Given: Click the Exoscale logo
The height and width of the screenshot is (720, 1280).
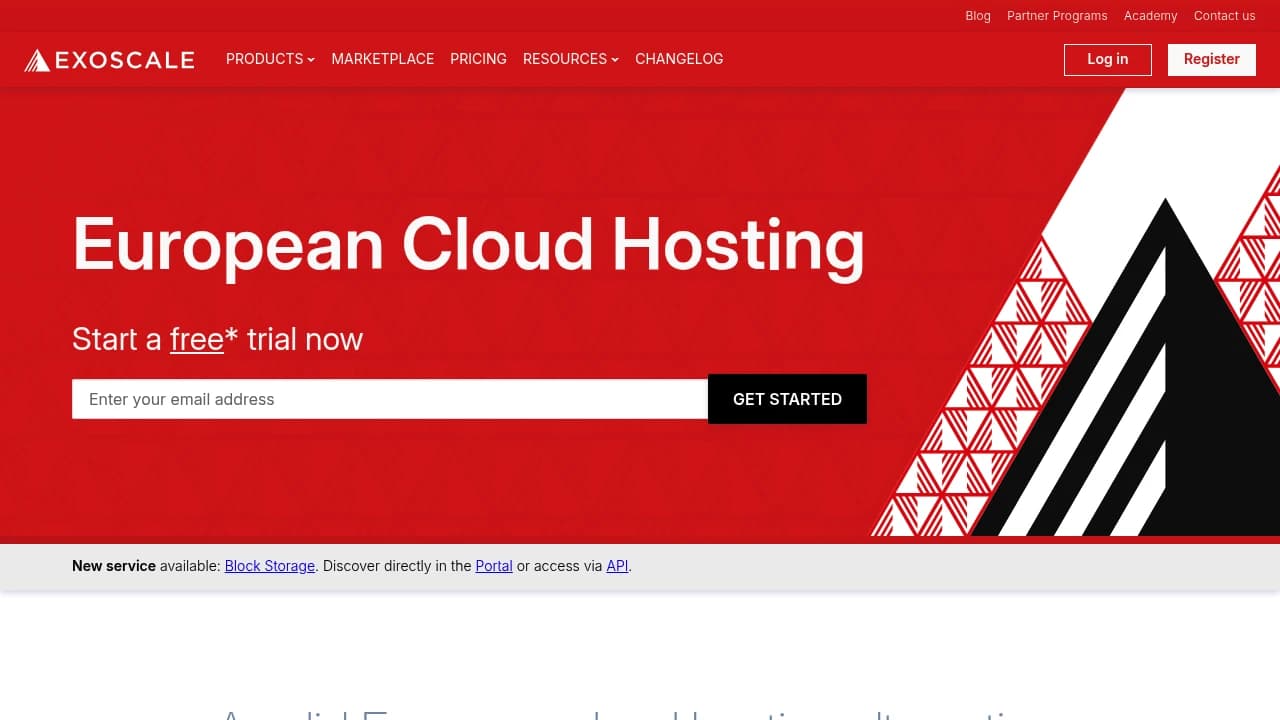Looking at the screenshot, I should [109, 60].
